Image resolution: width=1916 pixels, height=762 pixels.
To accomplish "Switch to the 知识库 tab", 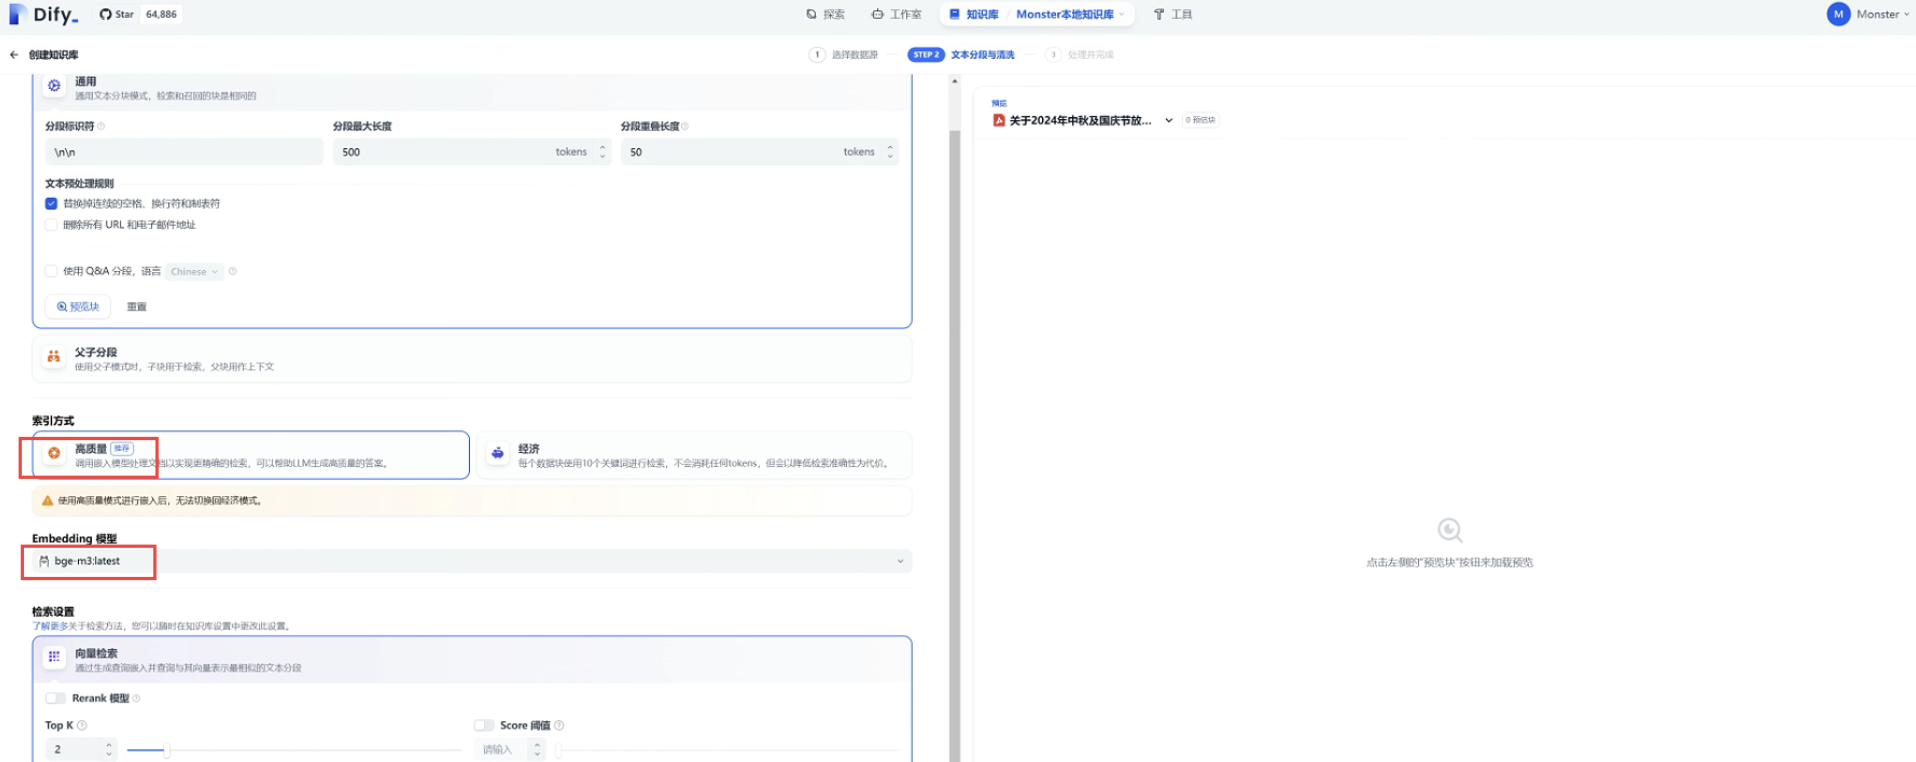I will click(974, 14).
